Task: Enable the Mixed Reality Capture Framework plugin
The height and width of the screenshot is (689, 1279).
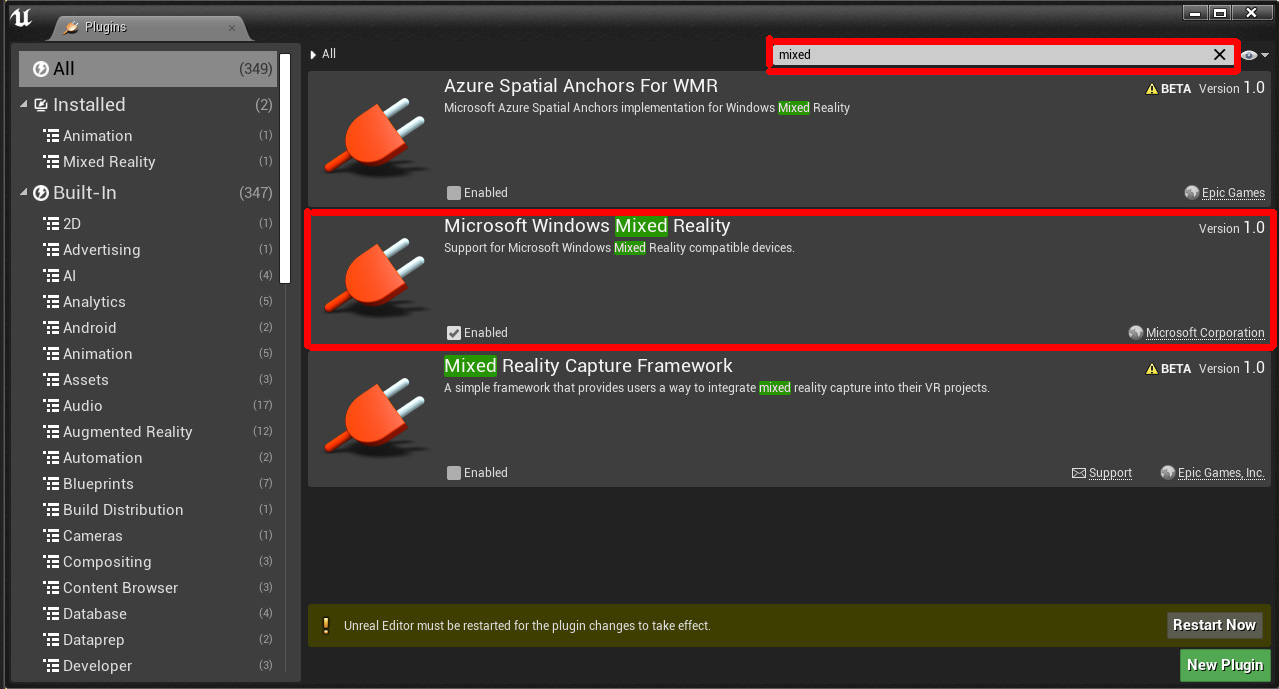Action: [x=454, y=473]
